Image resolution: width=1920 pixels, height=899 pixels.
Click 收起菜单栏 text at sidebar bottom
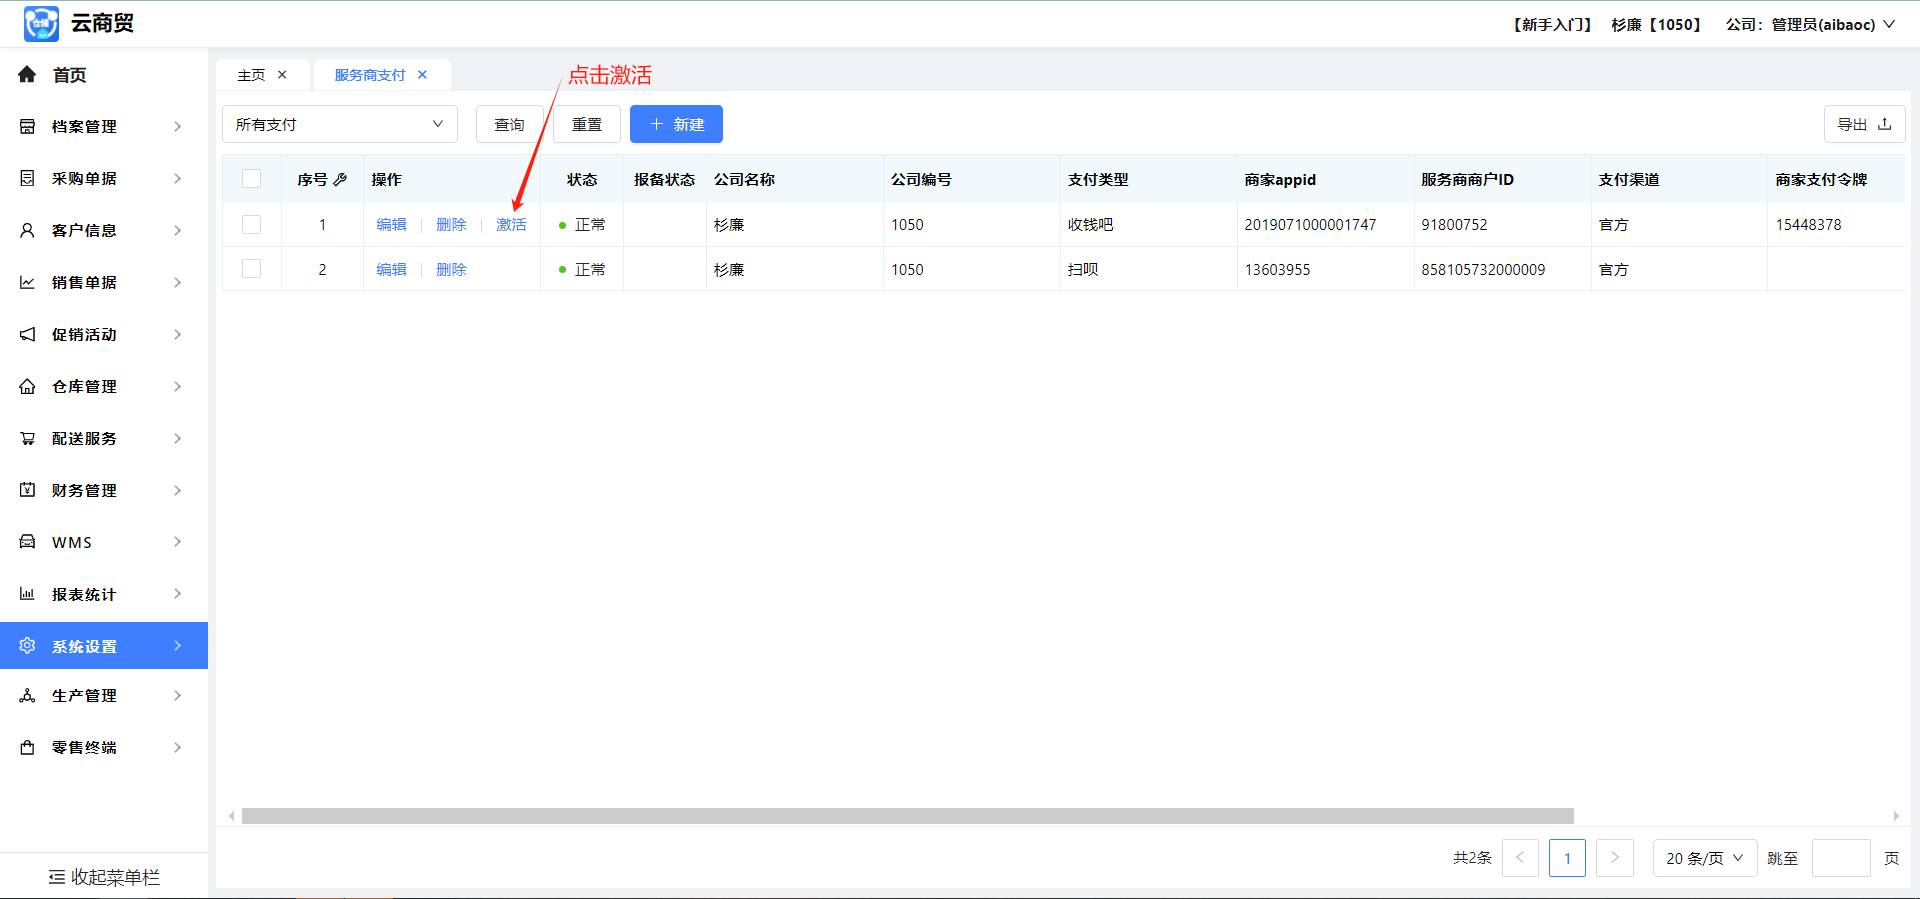(x=115, y=877)
